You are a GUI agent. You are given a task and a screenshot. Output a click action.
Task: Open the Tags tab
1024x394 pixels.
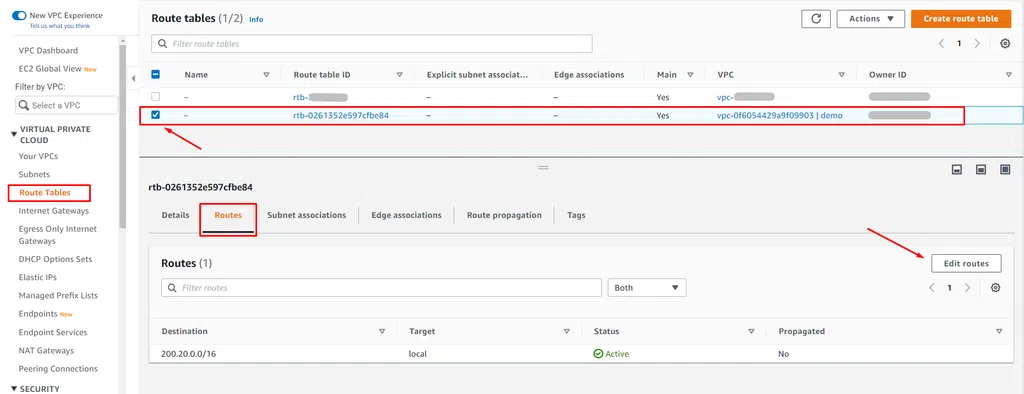click(576, 215)
